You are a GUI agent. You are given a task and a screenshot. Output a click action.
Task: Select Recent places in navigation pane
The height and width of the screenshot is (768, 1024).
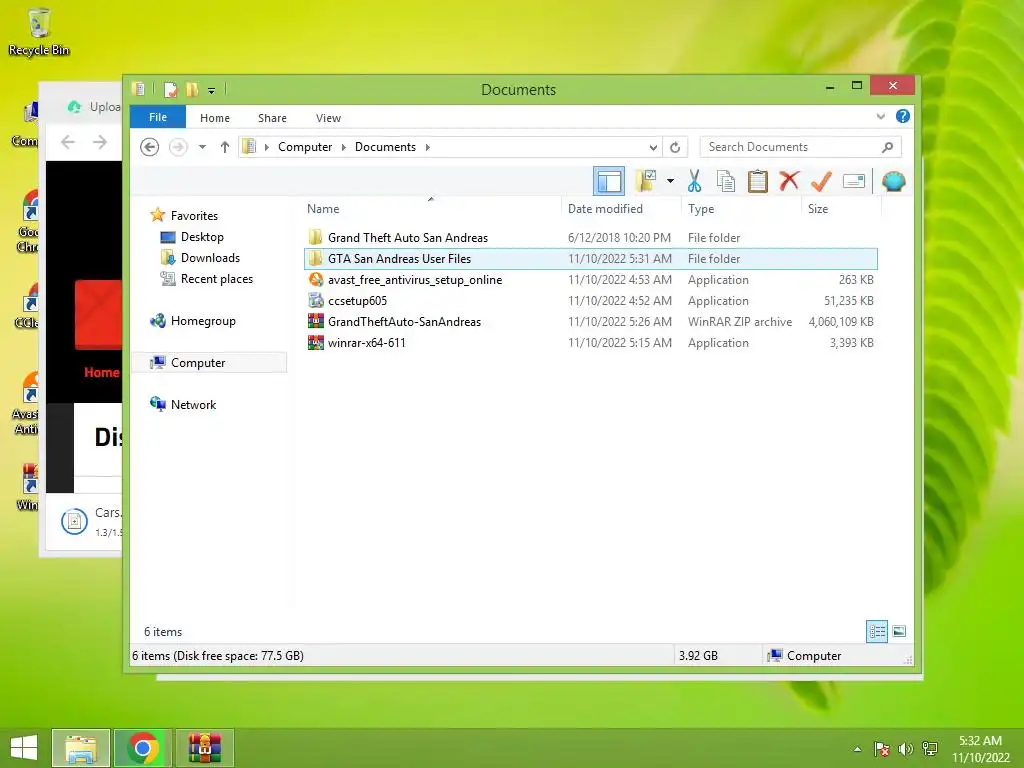coord(217,279)
